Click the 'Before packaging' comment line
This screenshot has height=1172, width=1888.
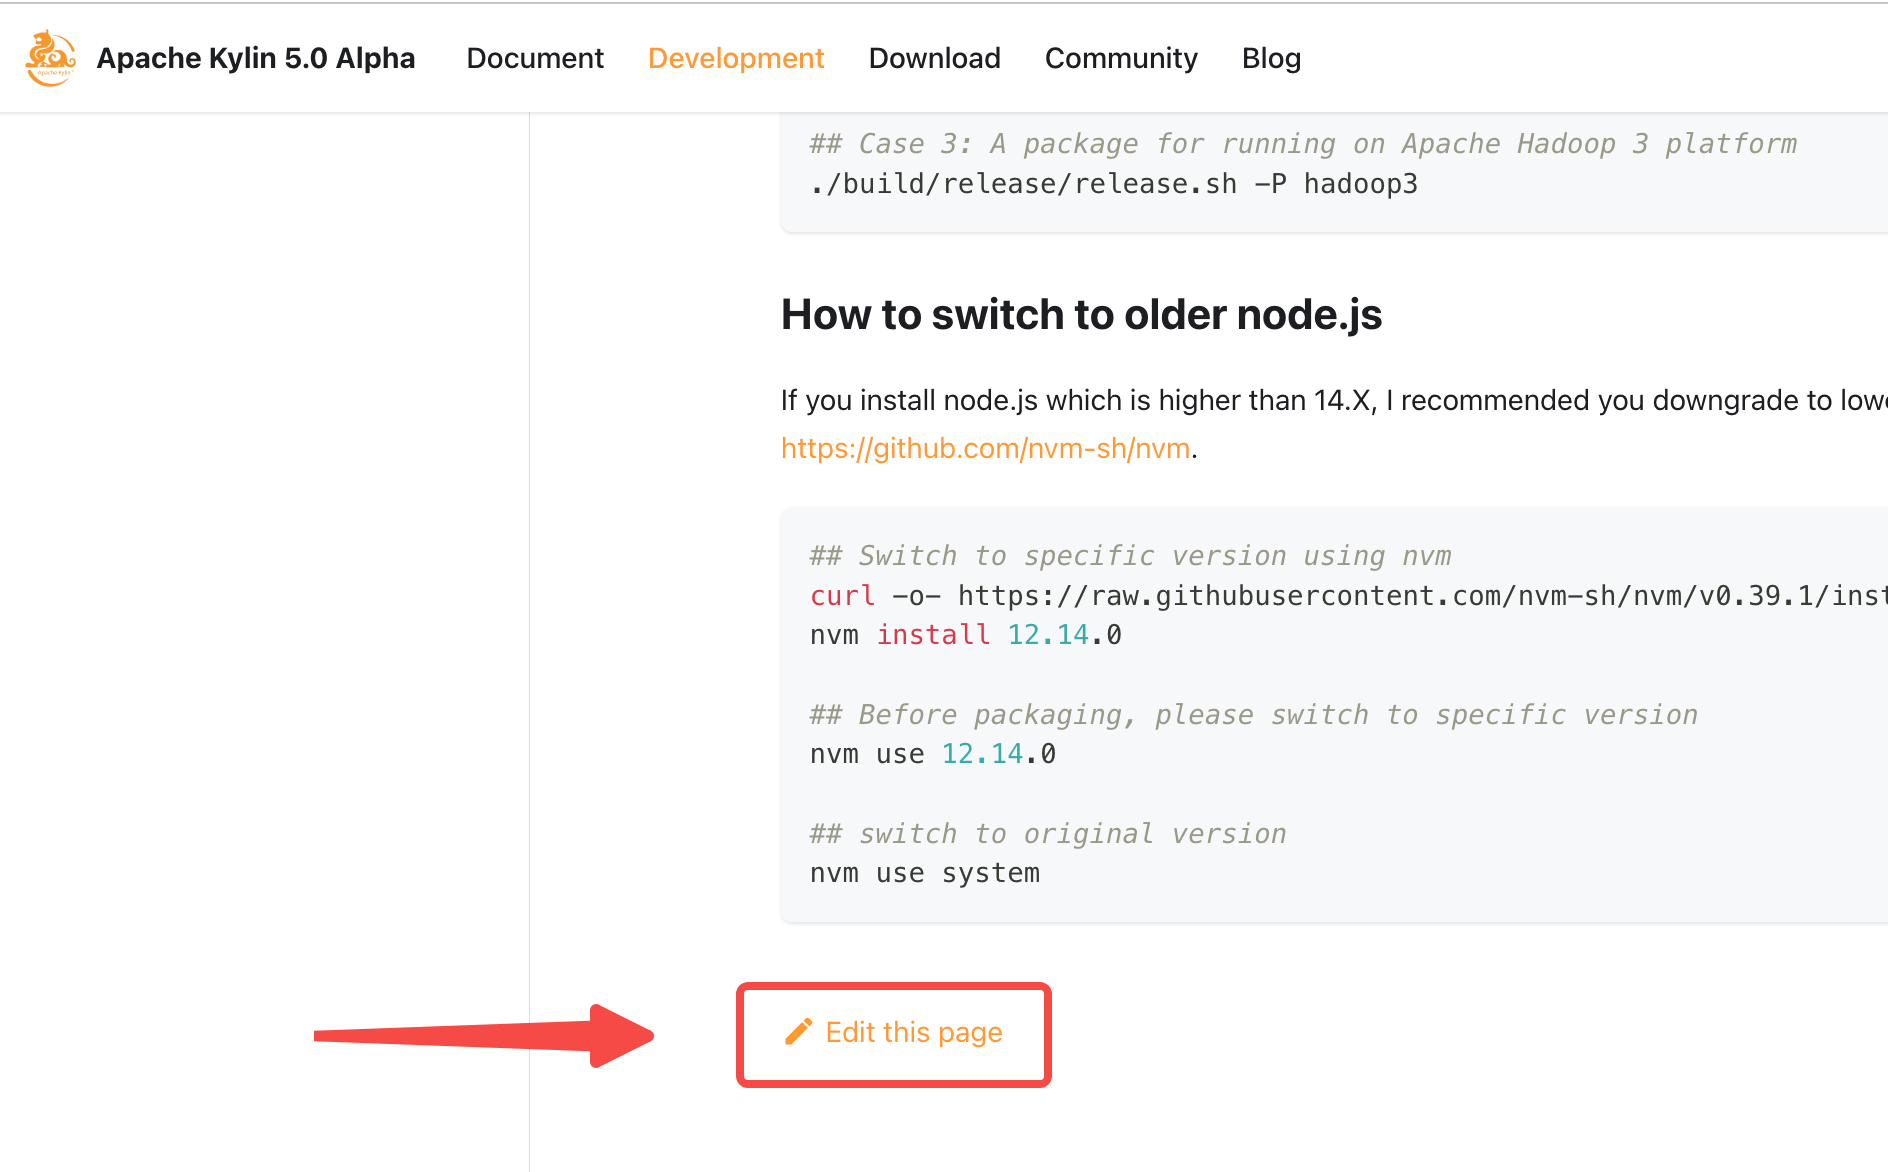tap(1253, 715)
